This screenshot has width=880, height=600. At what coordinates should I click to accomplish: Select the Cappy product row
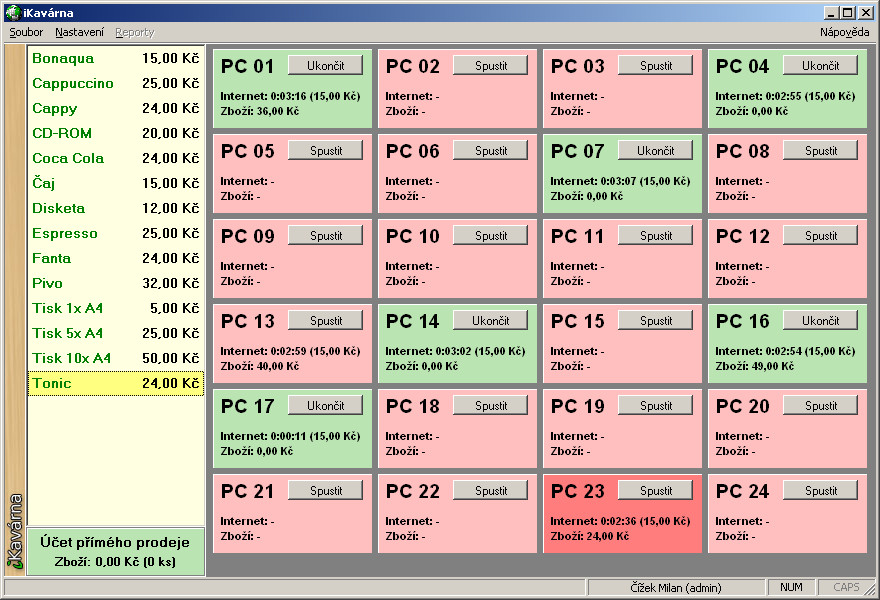116,108
